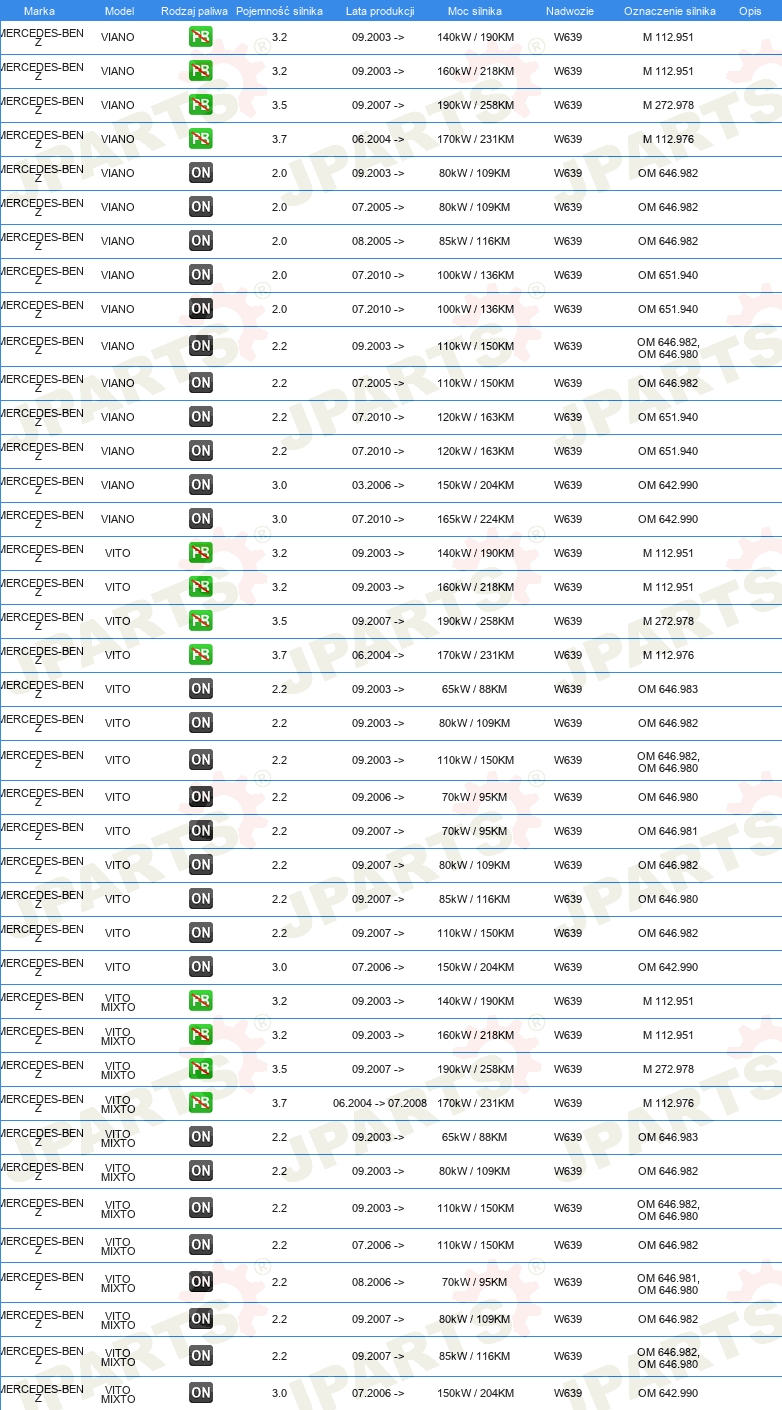Click the ON icon for plain VITO 65kW/88KM

click(x=200, y=689)
